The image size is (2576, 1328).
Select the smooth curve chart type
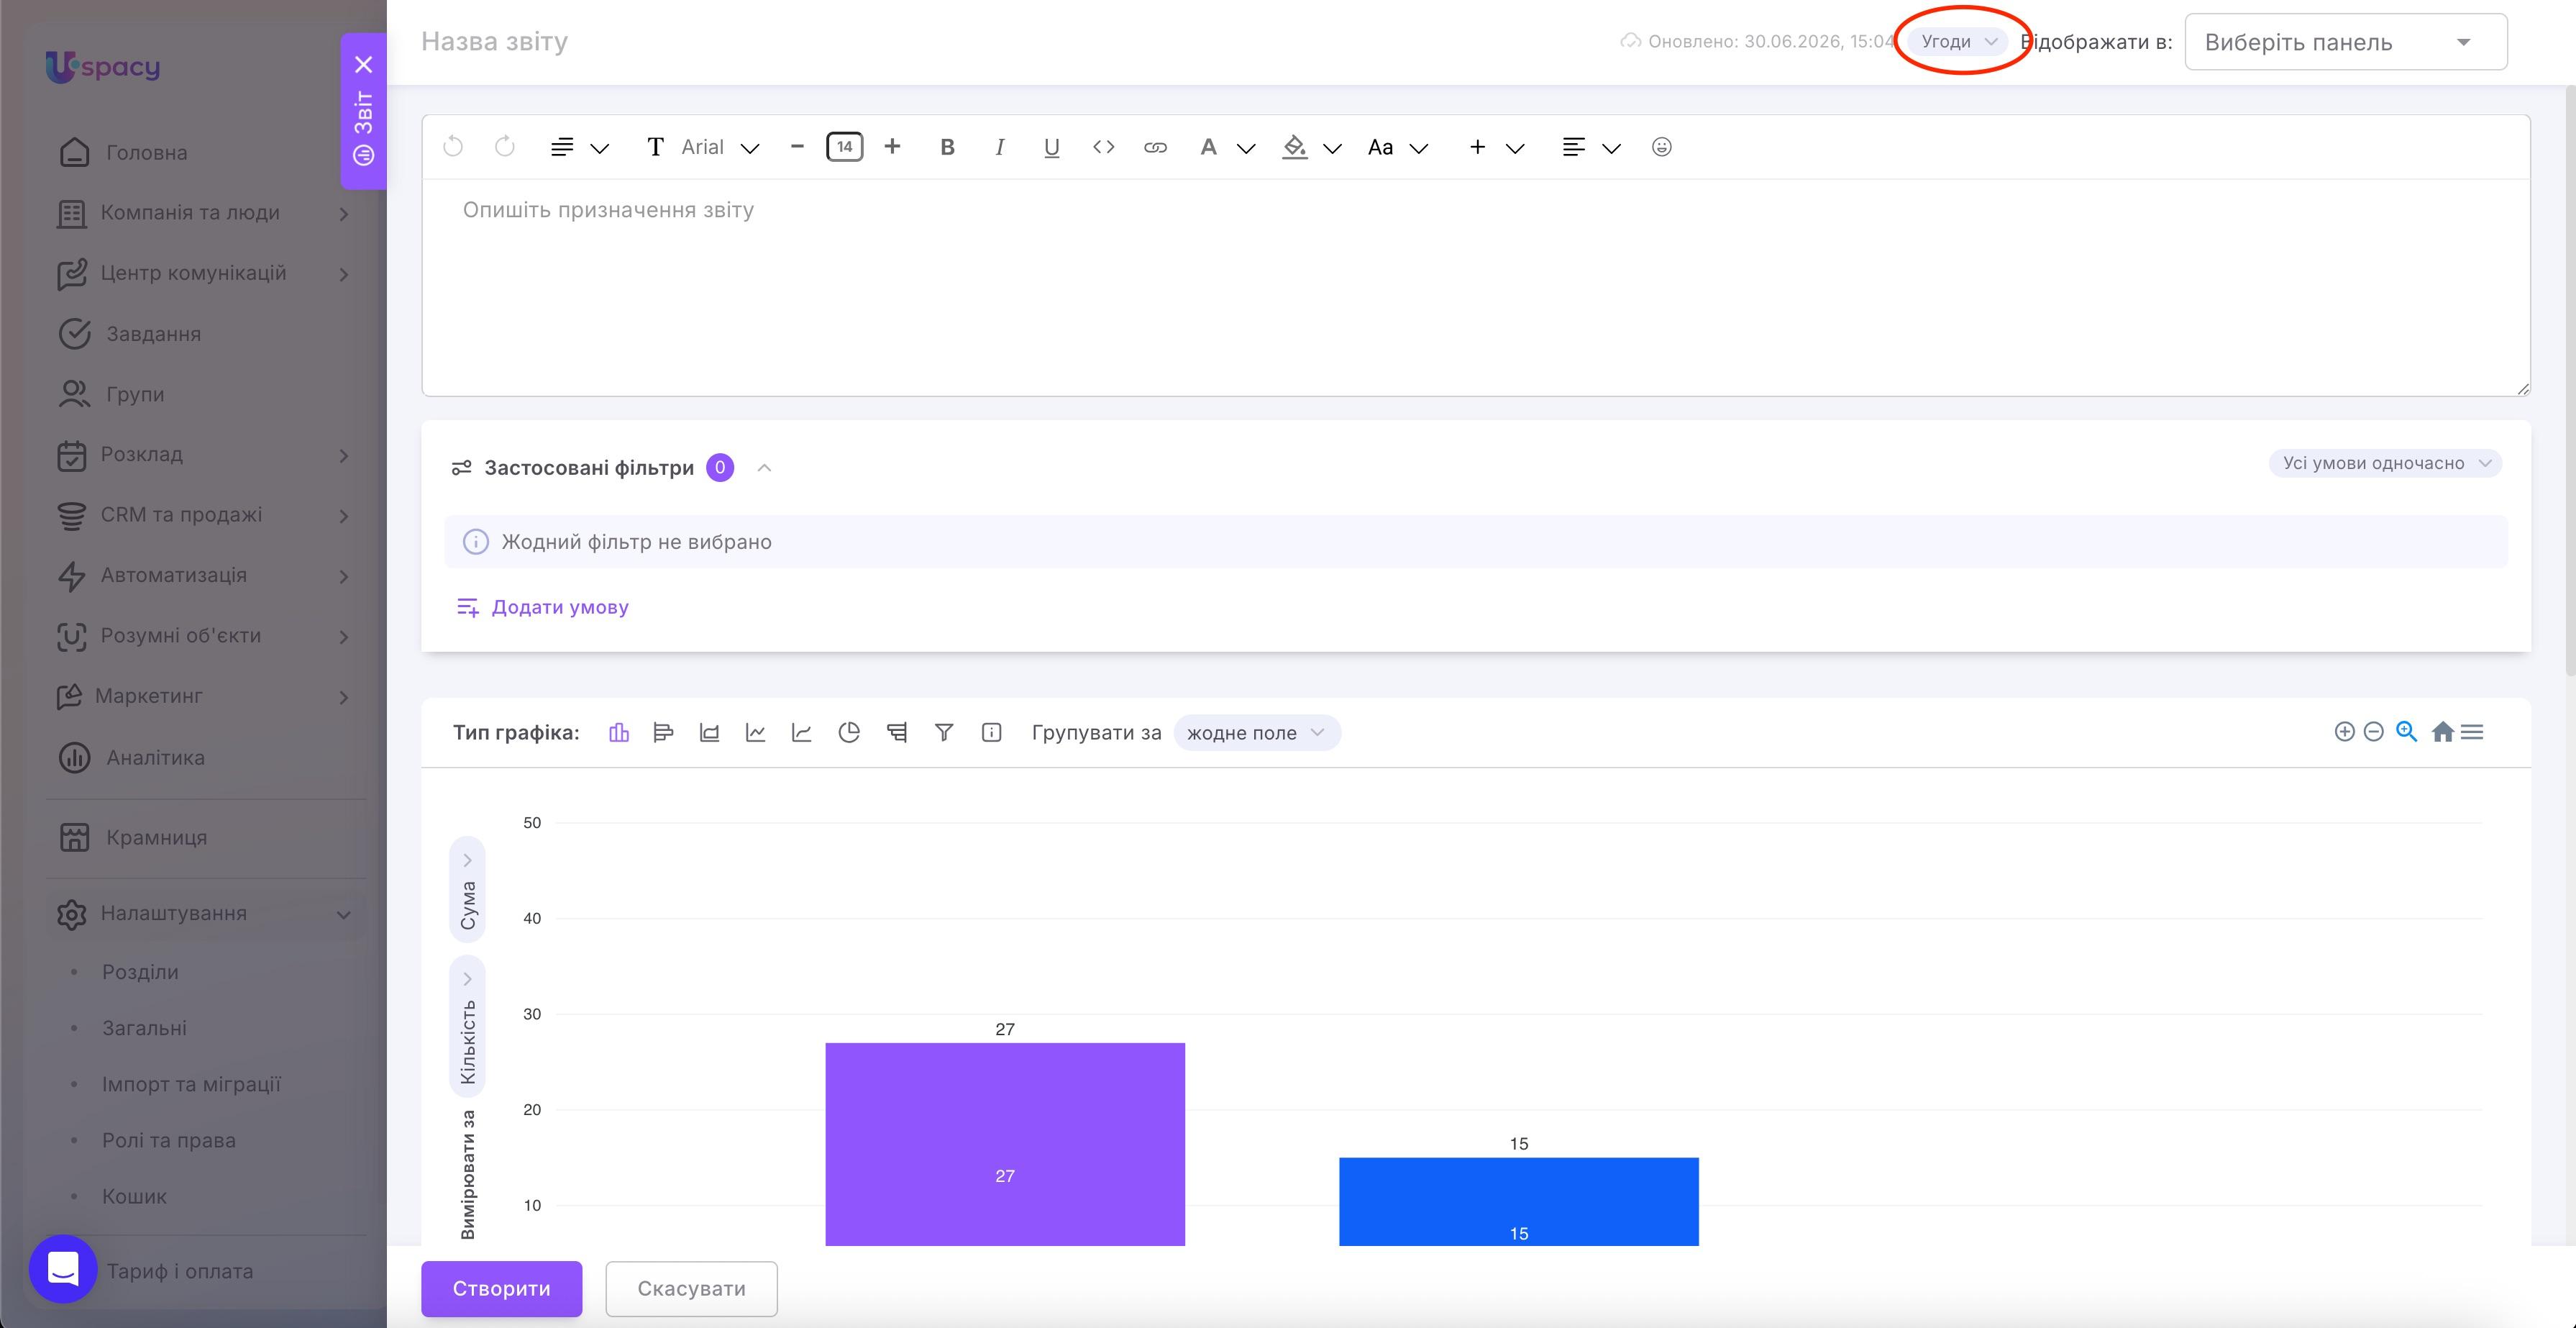click(802, 733)
